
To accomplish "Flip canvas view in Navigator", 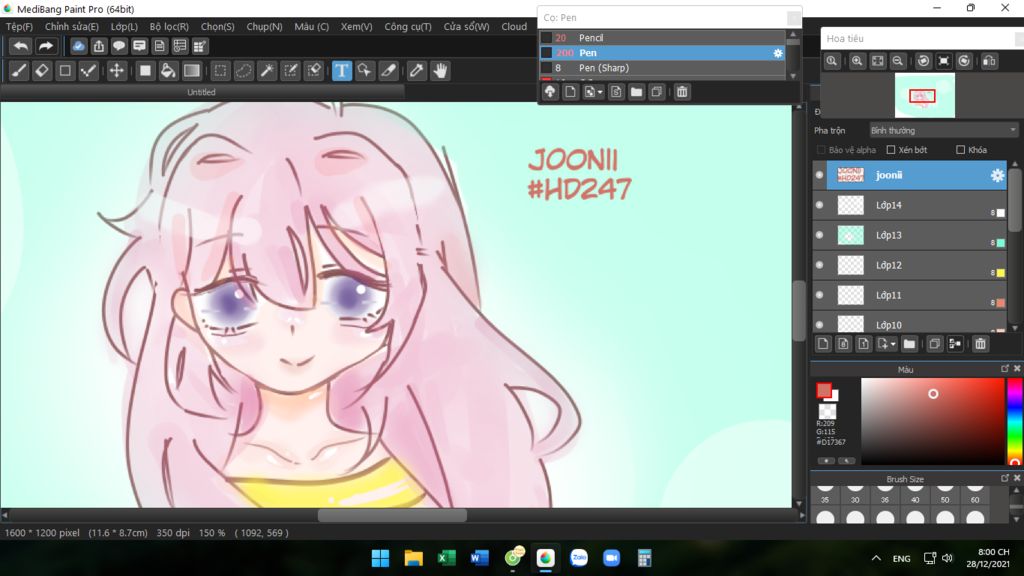I will [989, 61].
